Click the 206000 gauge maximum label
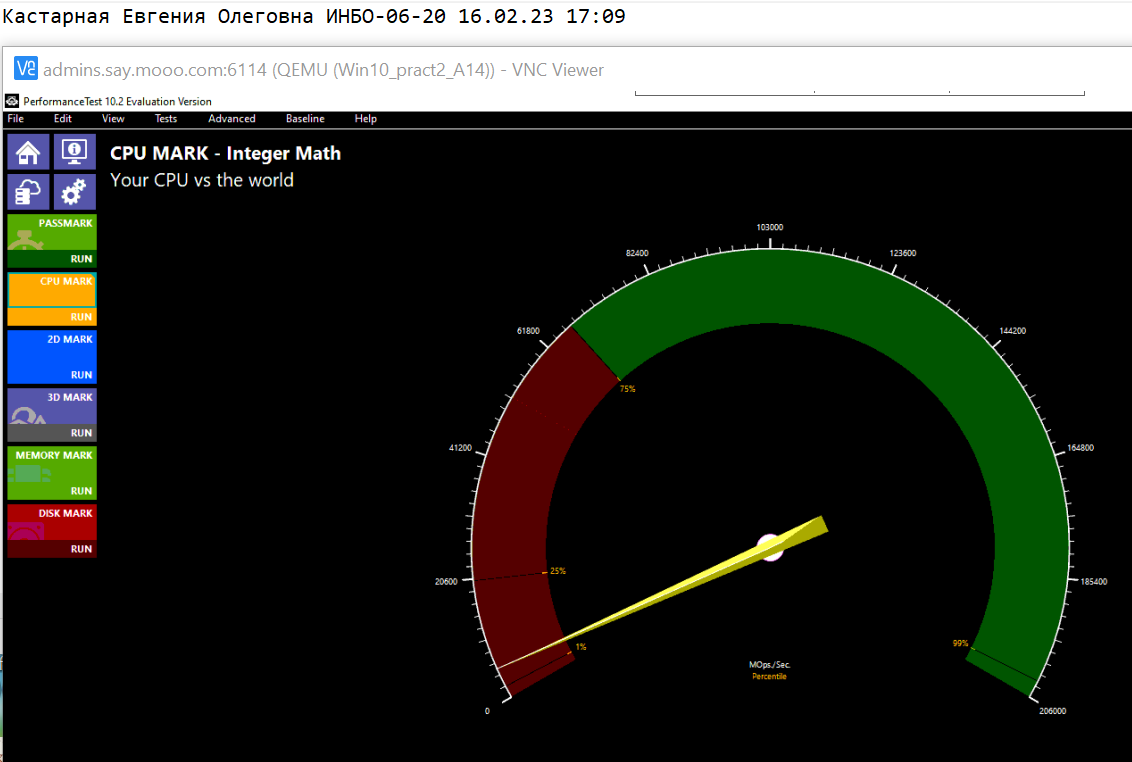The height and width of the screenshot is (762, 1132). pos(1053,711)
